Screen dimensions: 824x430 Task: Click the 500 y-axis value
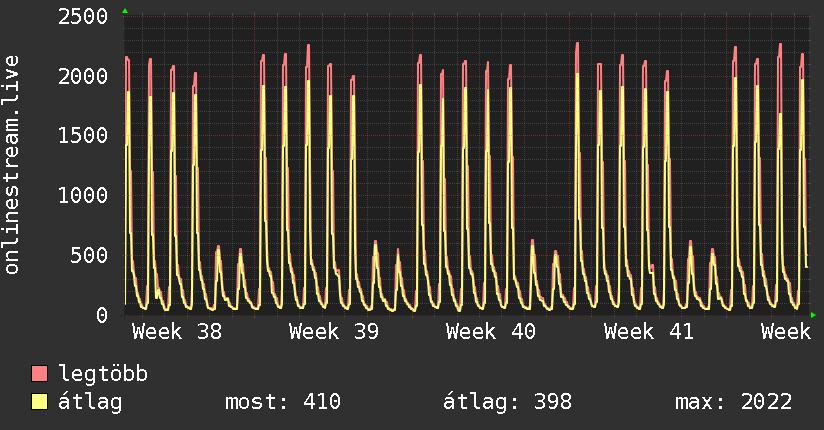click(x=89, y=255)
